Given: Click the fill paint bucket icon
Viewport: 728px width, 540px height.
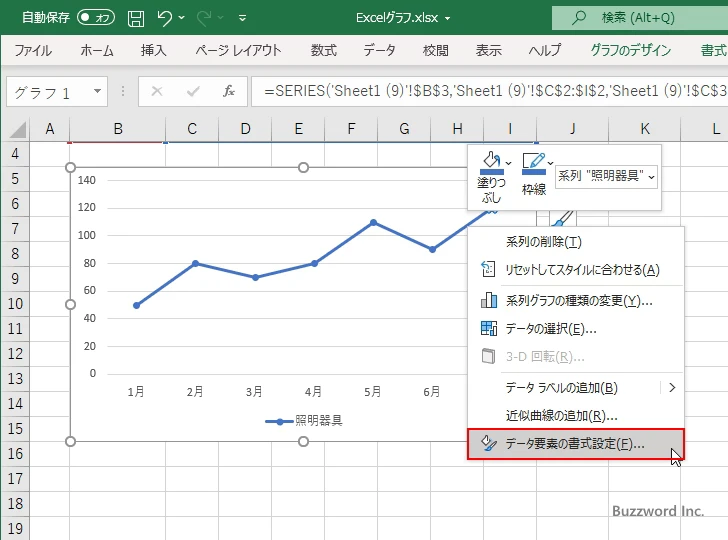Looking at the screenshot, I should click(x=490, y=161).
